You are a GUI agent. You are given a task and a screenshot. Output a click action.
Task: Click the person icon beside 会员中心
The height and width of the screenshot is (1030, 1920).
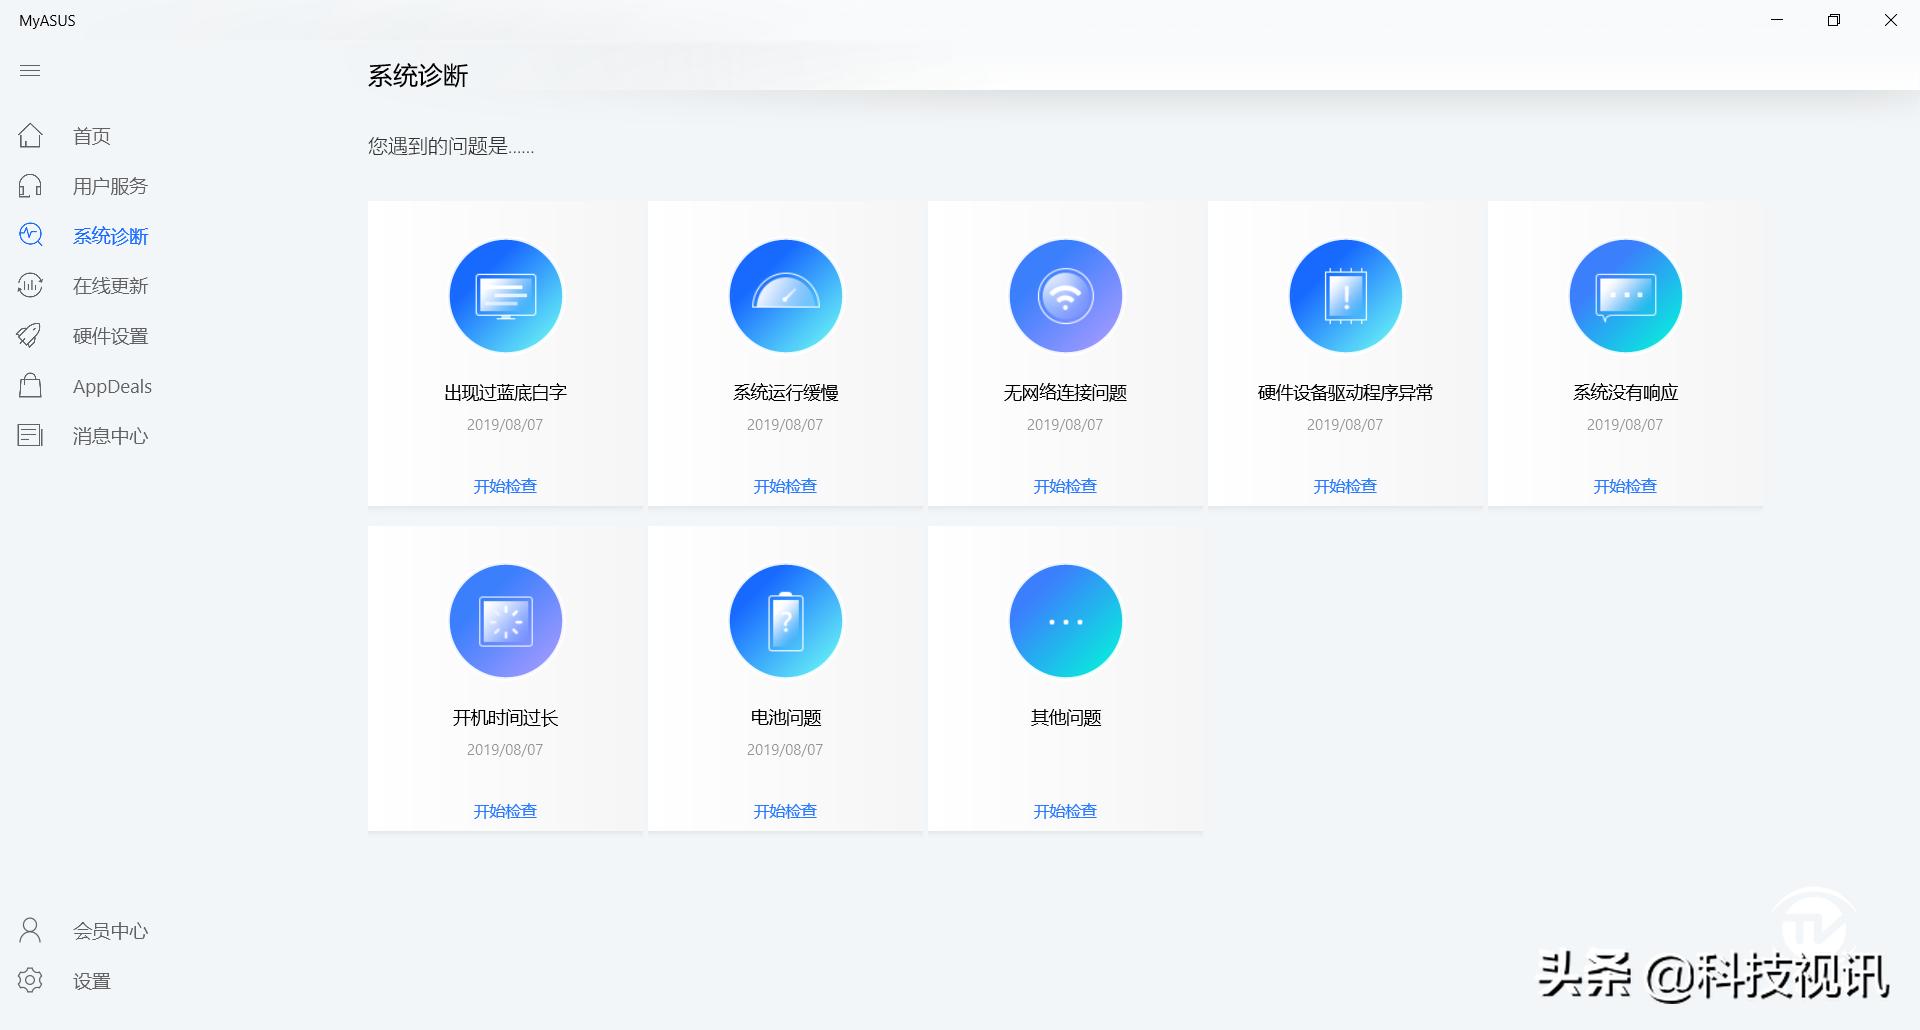(30, 930)
